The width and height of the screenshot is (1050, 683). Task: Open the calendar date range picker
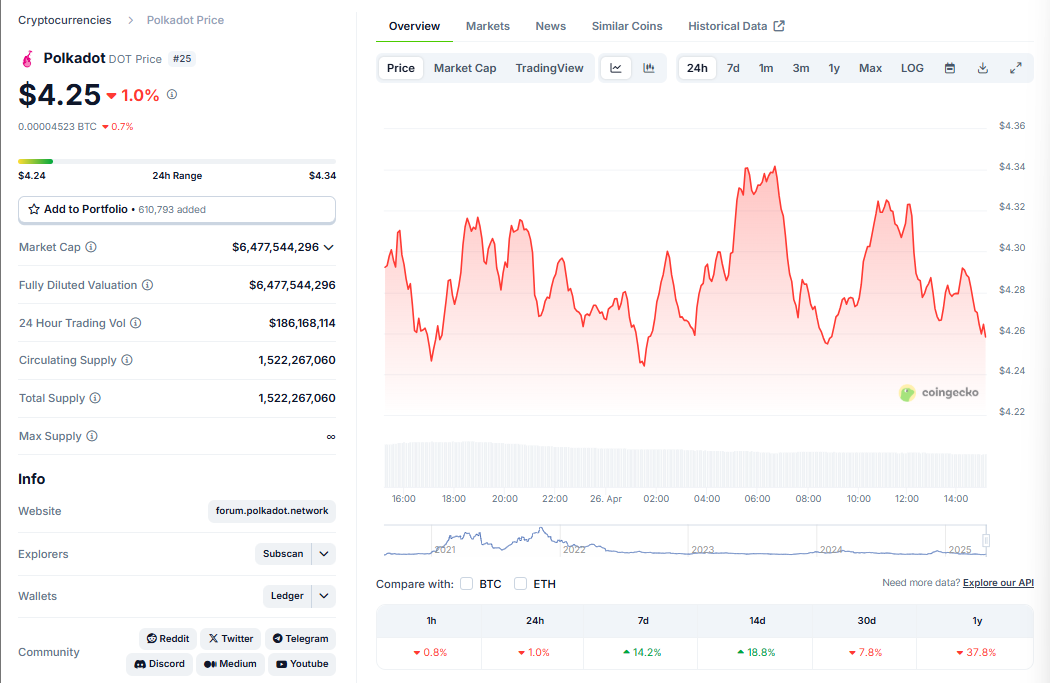pos(950,68)
